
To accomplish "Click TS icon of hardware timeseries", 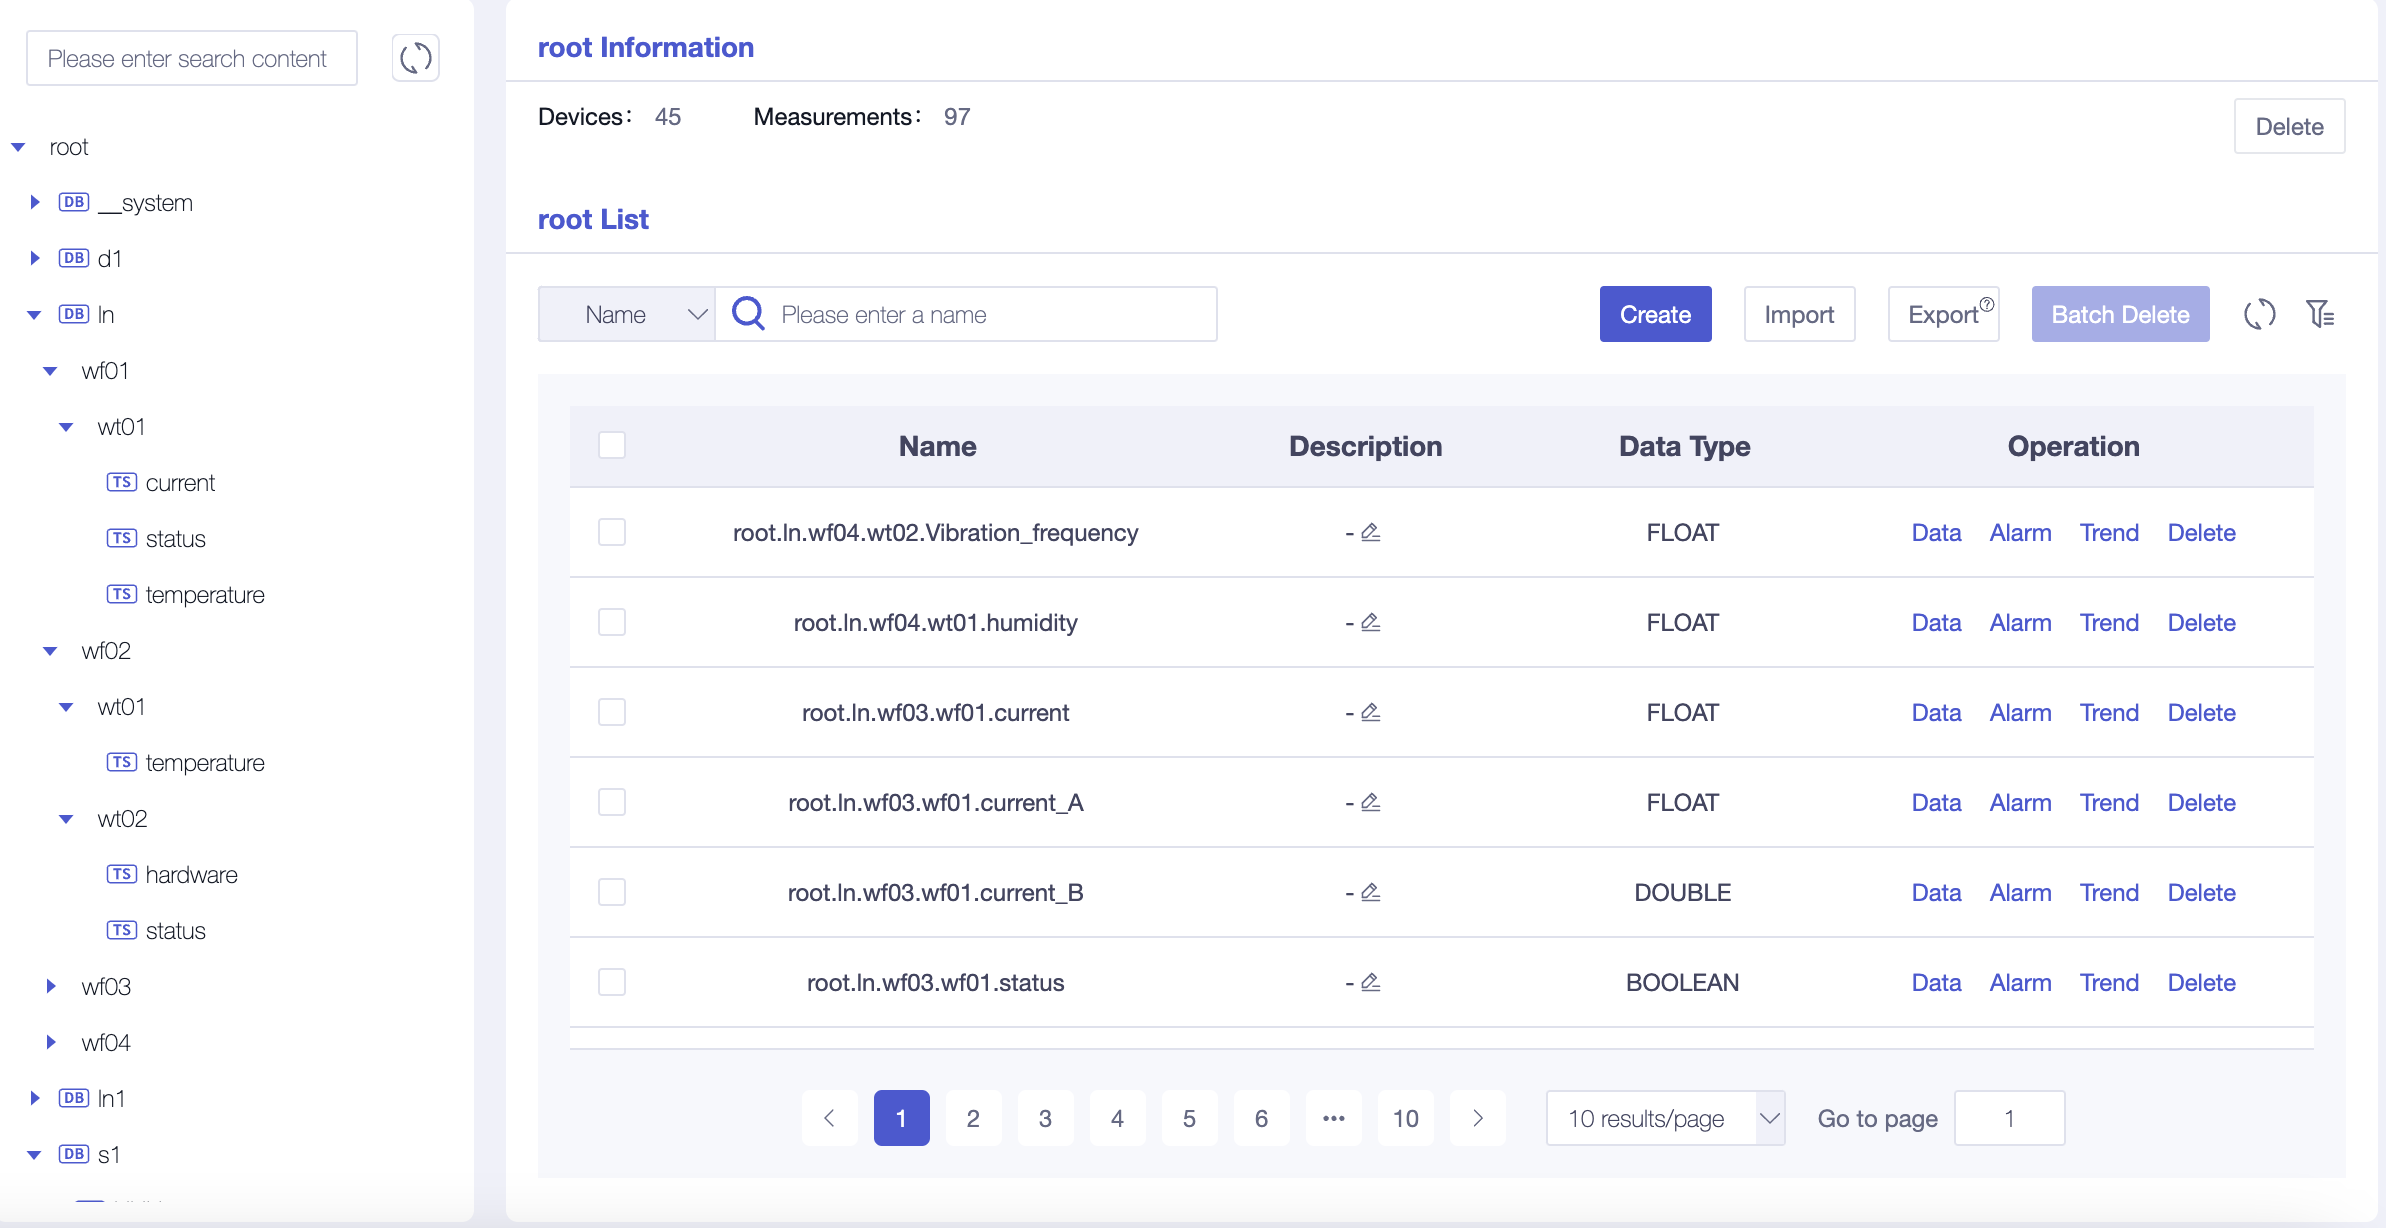I will (x=122, y=874).
